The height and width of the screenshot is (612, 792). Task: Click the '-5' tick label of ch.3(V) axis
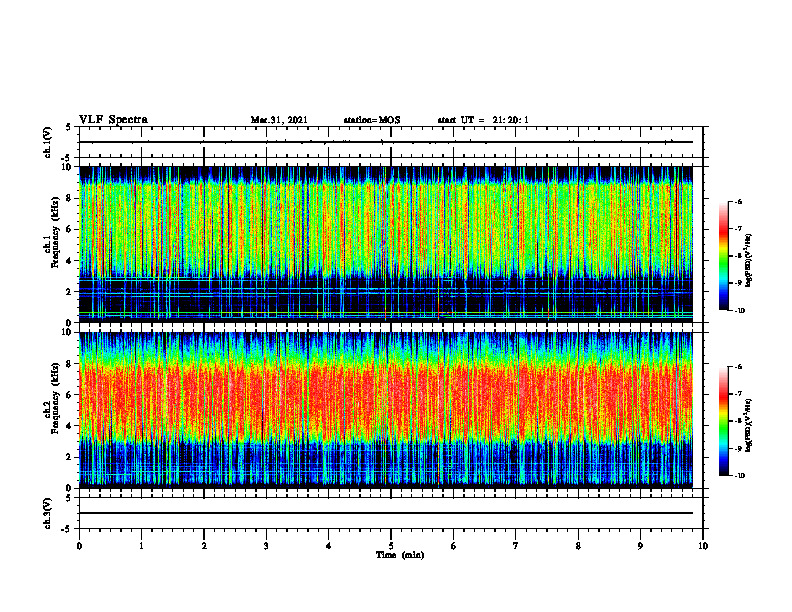pyautogui.click(x=67, y=529)
